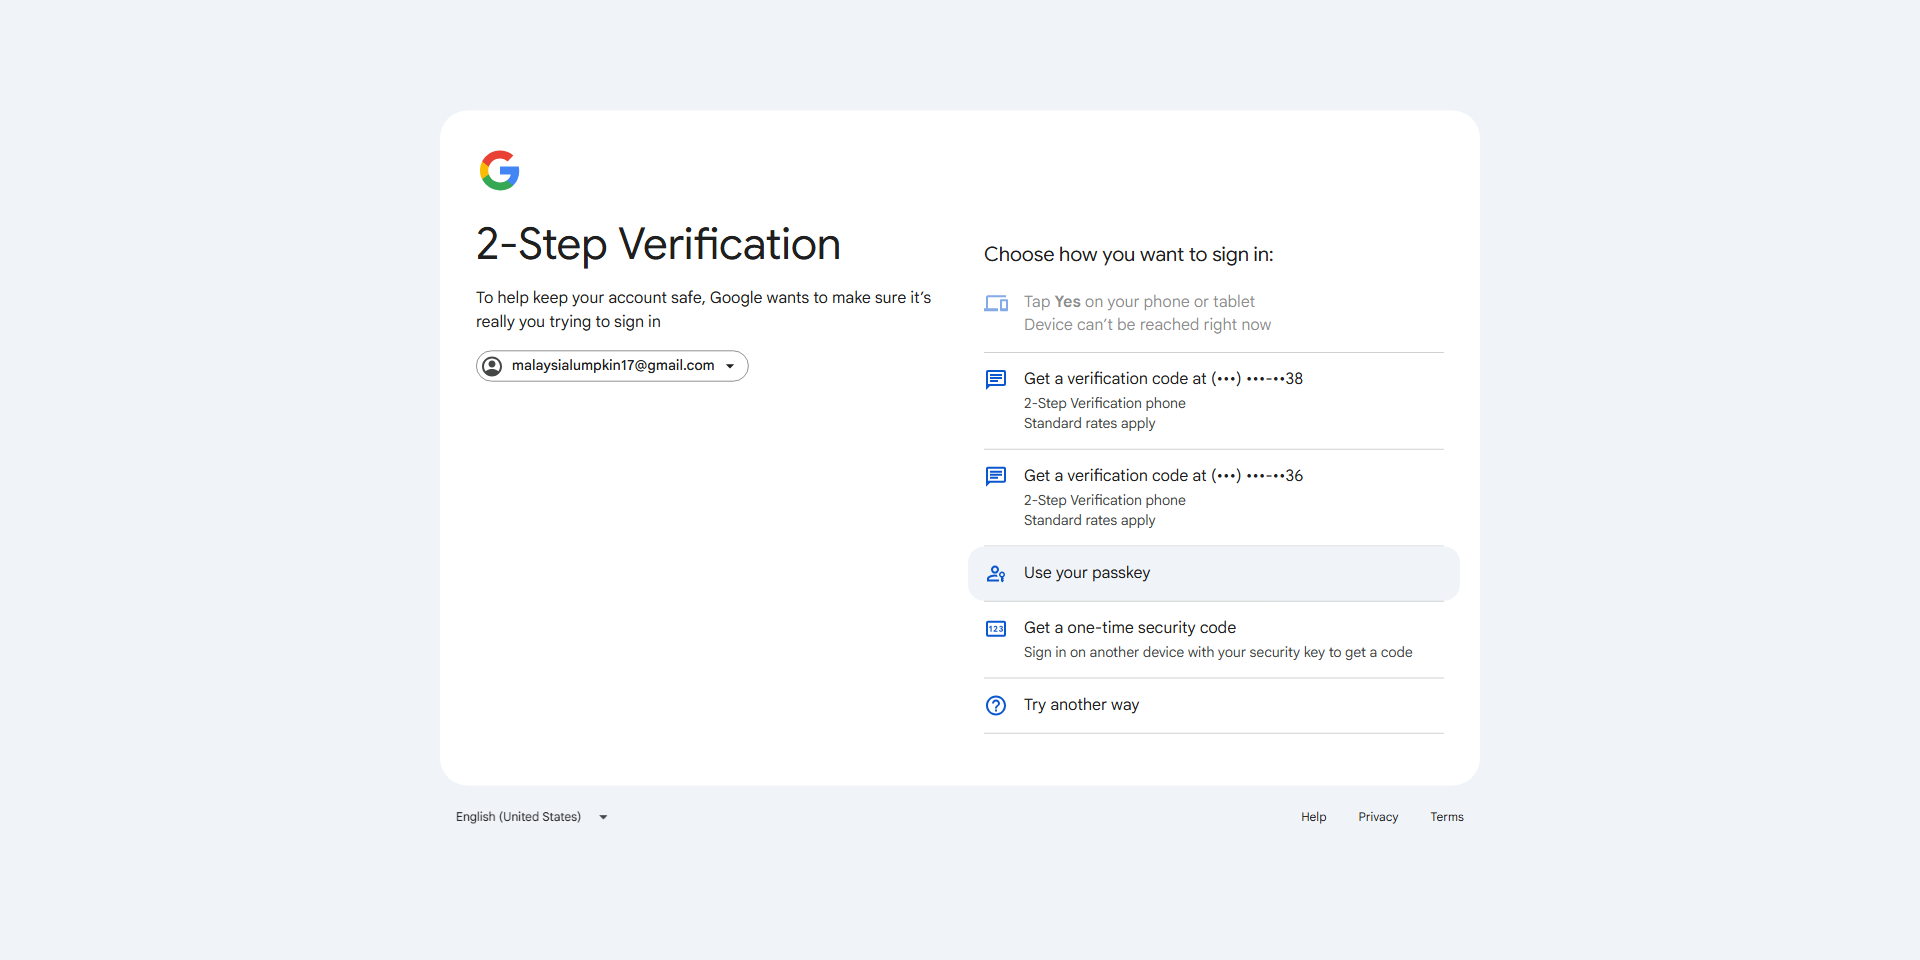Click the 'To help keep your account safe' text
The image size is (1920, 960).
(x=704, y=310)
